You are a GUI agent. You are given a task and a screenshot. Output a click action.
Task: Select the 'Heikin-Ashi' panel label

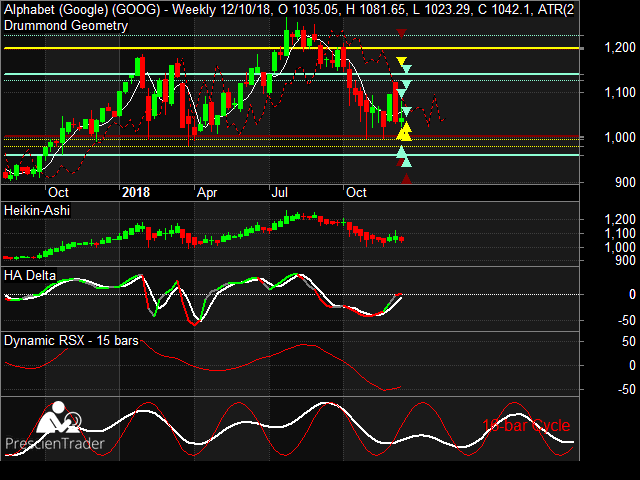tap(37, 211)
